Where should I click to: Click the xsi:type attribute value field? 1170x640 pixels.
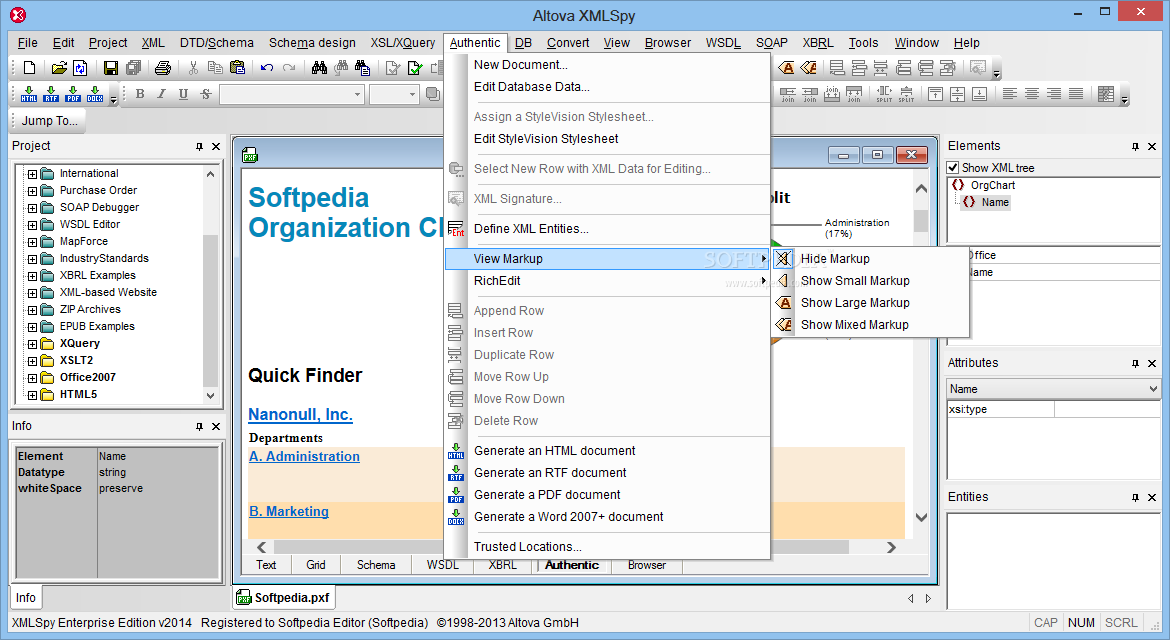[1107, 410]
